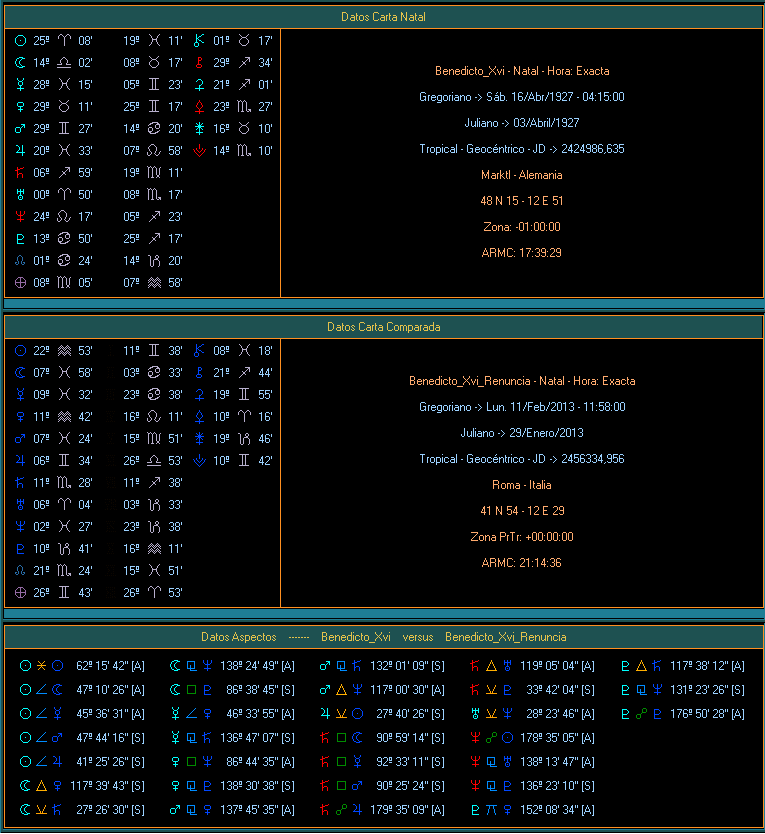This screenshot has width=765, height=834.
Task: Click 'Benedicto_Xvi_Renuncia - Natal - Hora: Exacta' line
Action: click(x=522, y=381)
